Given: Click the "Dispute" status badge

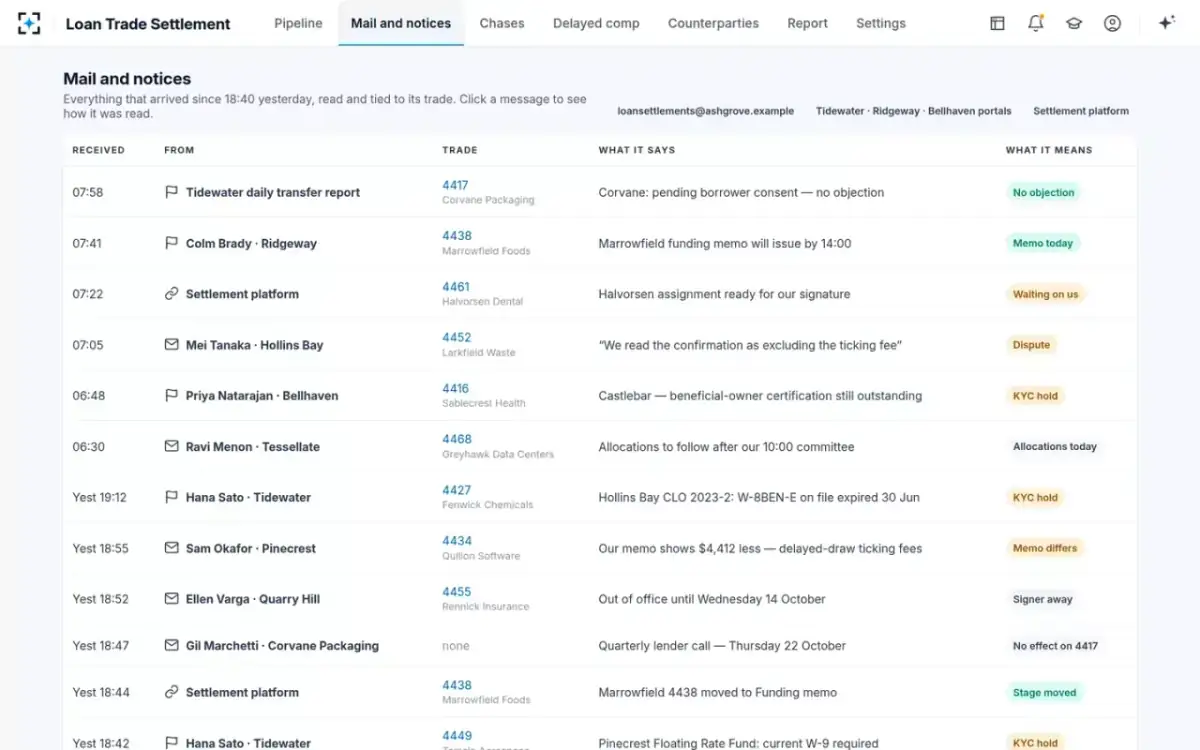Looking at the screenshot, I should click(x=1031, y=345).
